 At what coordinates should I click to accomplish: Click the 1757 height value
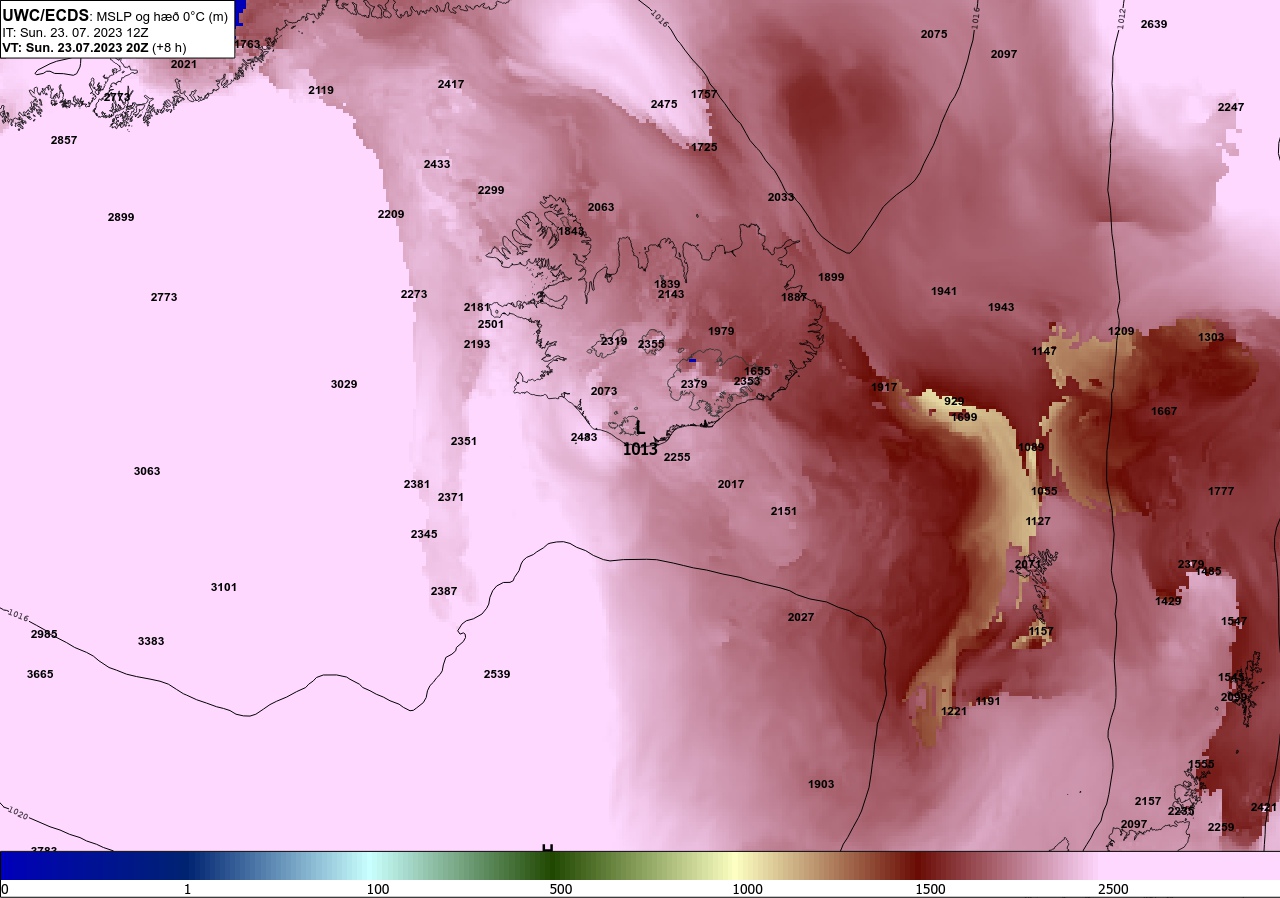click(704, 94)
